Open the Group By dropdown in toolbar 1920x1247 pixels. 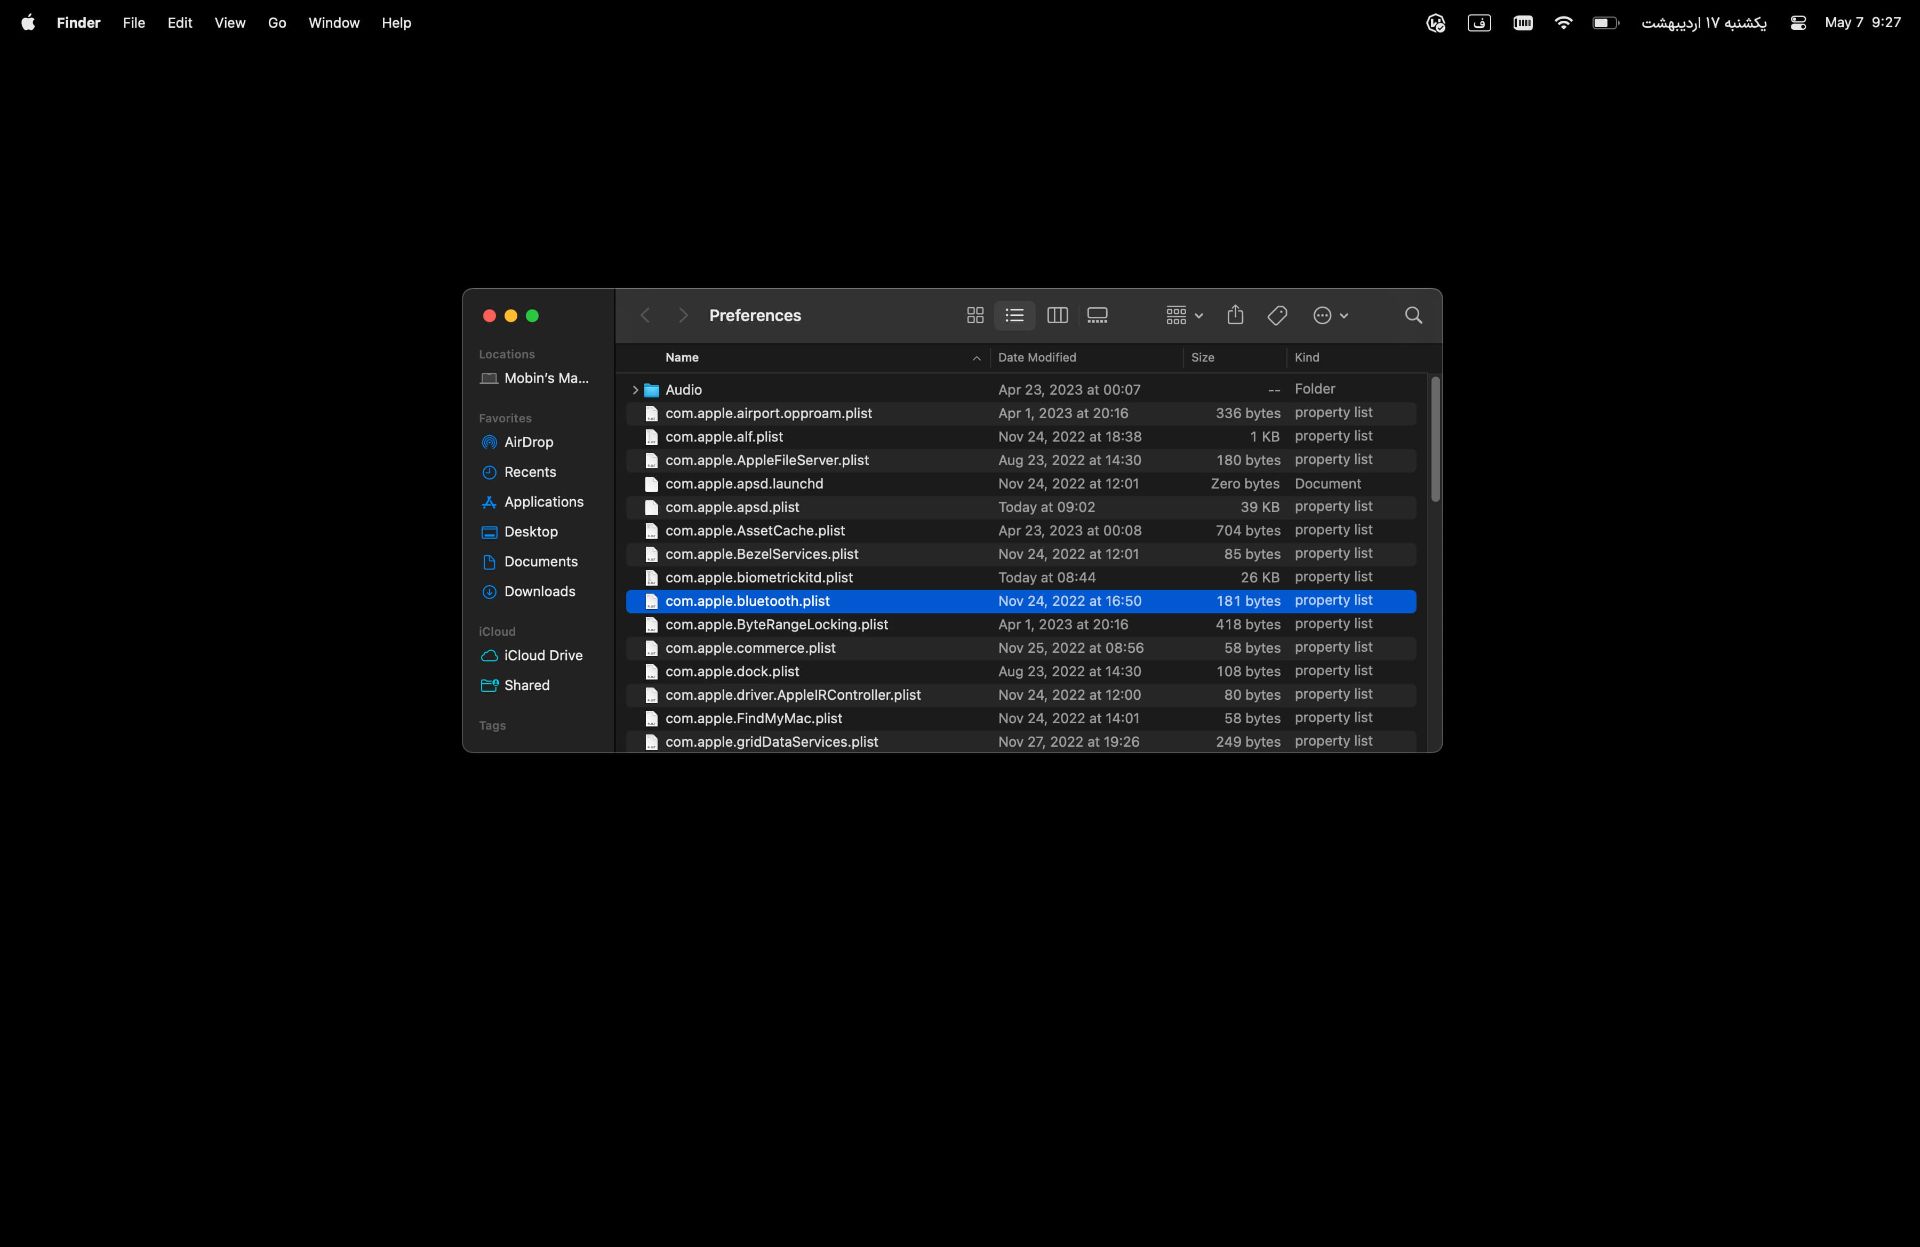1184,315
